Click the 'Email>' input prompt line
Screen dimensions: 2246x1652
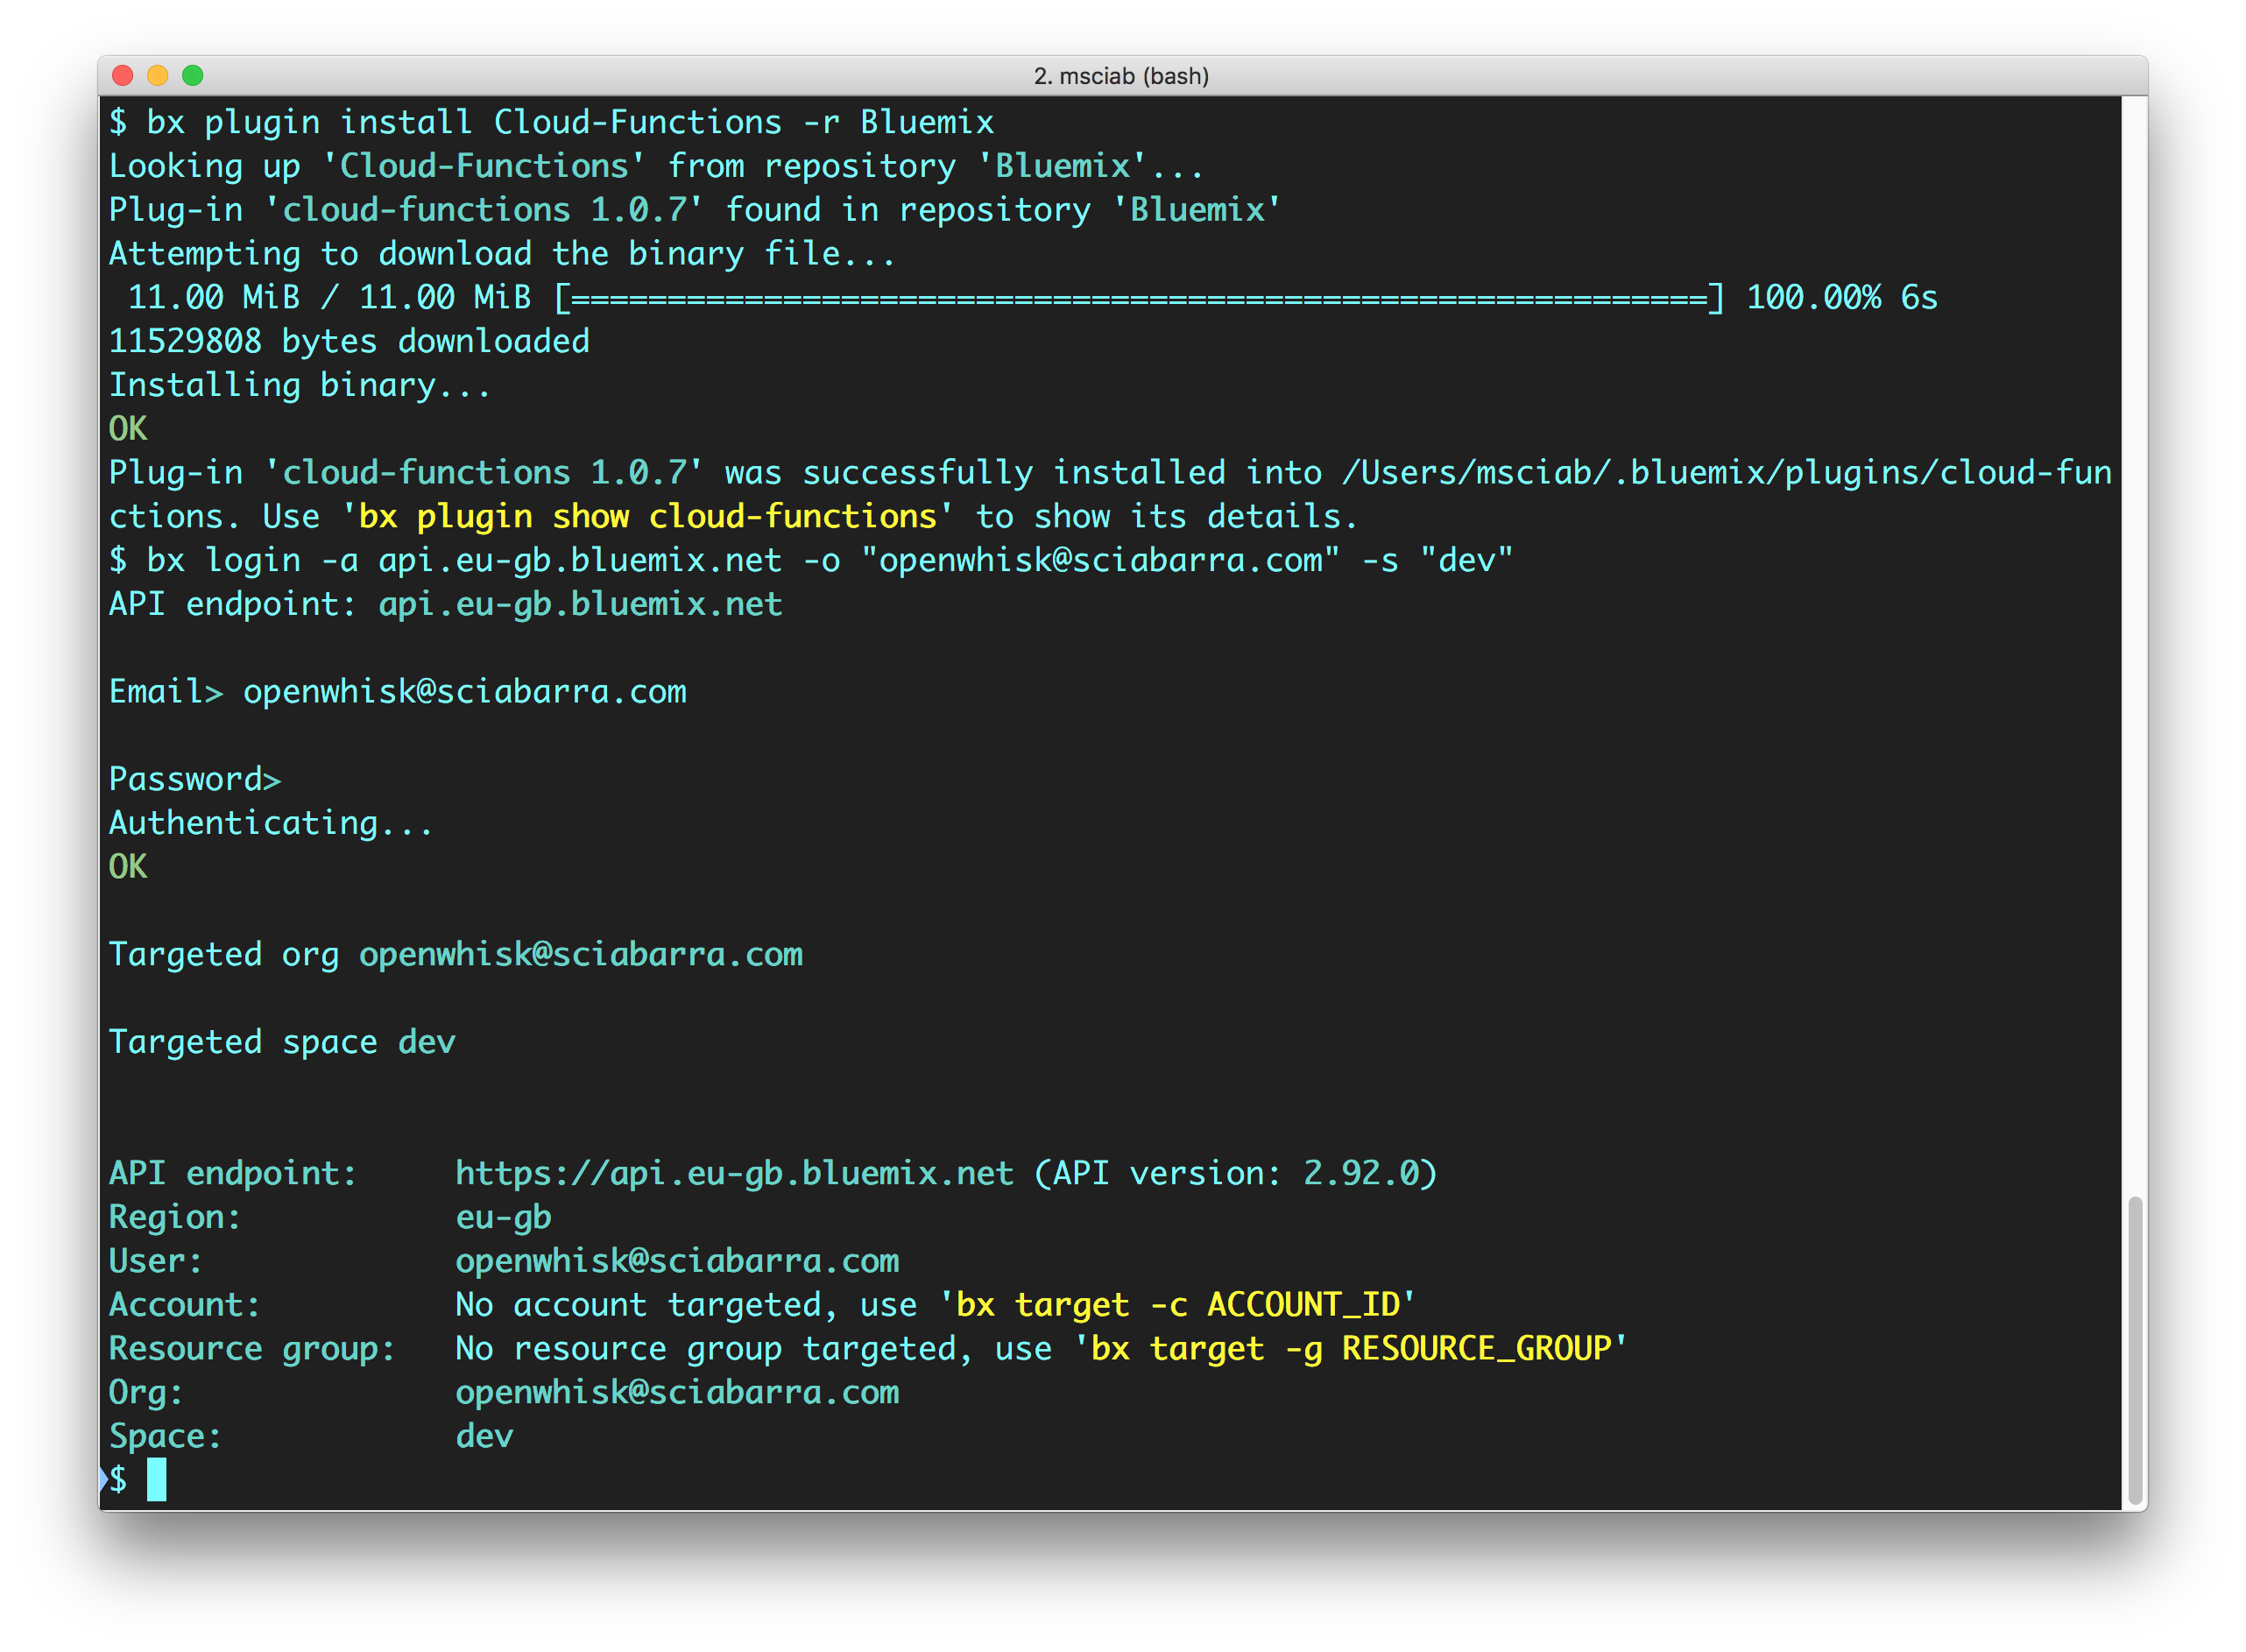pos(400,691)
